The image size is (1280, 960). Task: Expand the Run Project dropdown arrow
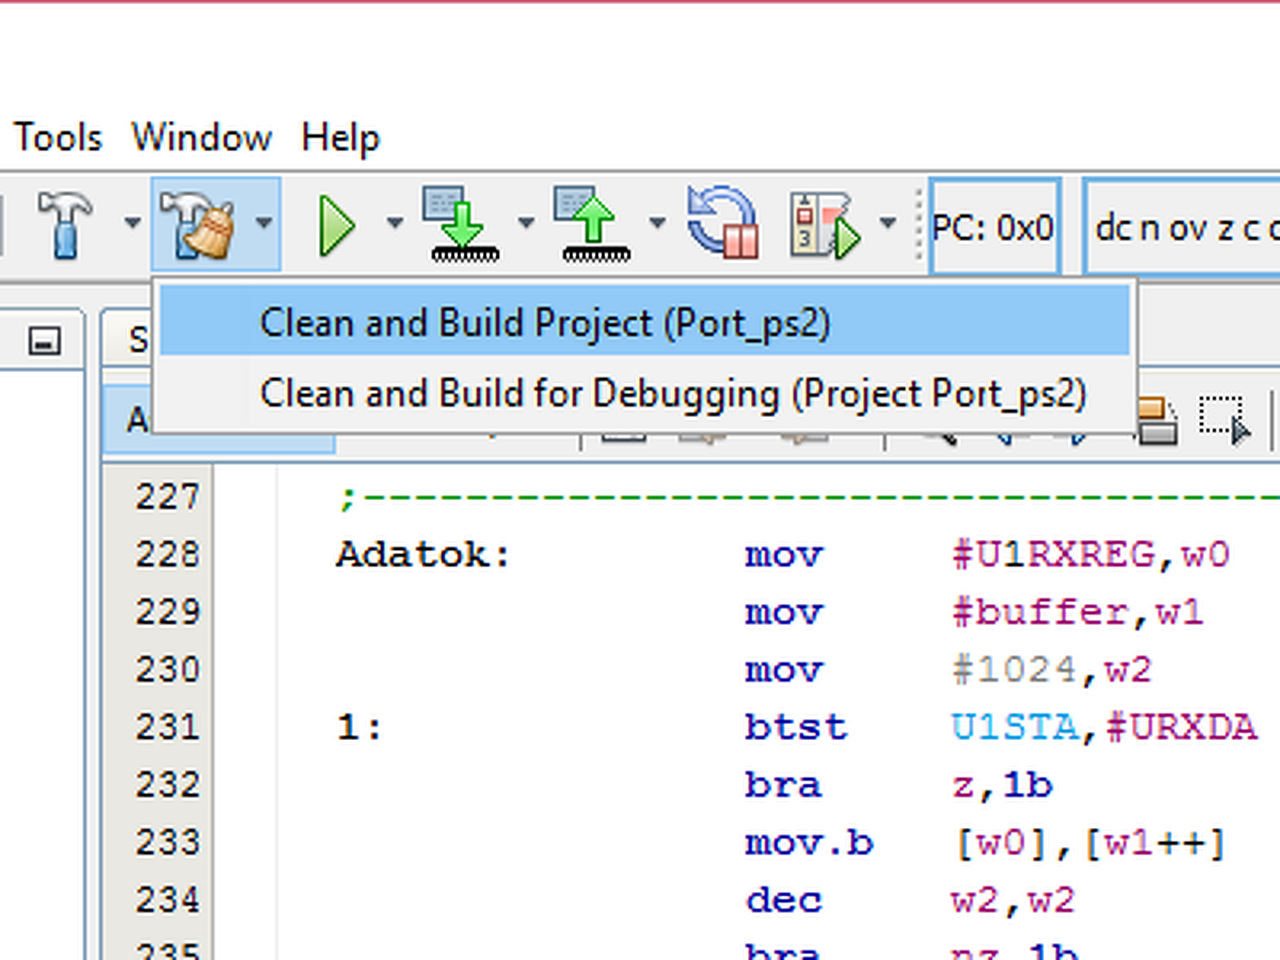point(395,223)
